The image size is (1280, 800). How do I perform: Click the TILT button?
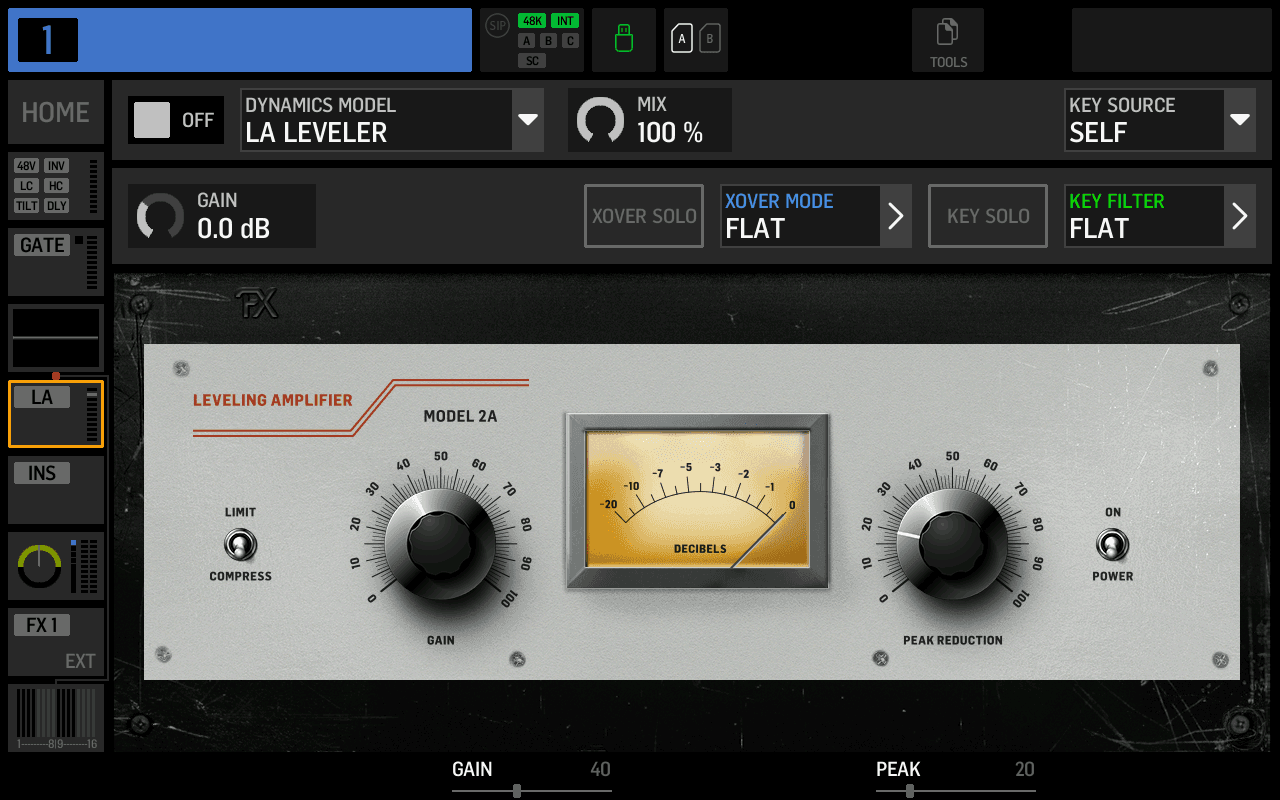(27, 206)
